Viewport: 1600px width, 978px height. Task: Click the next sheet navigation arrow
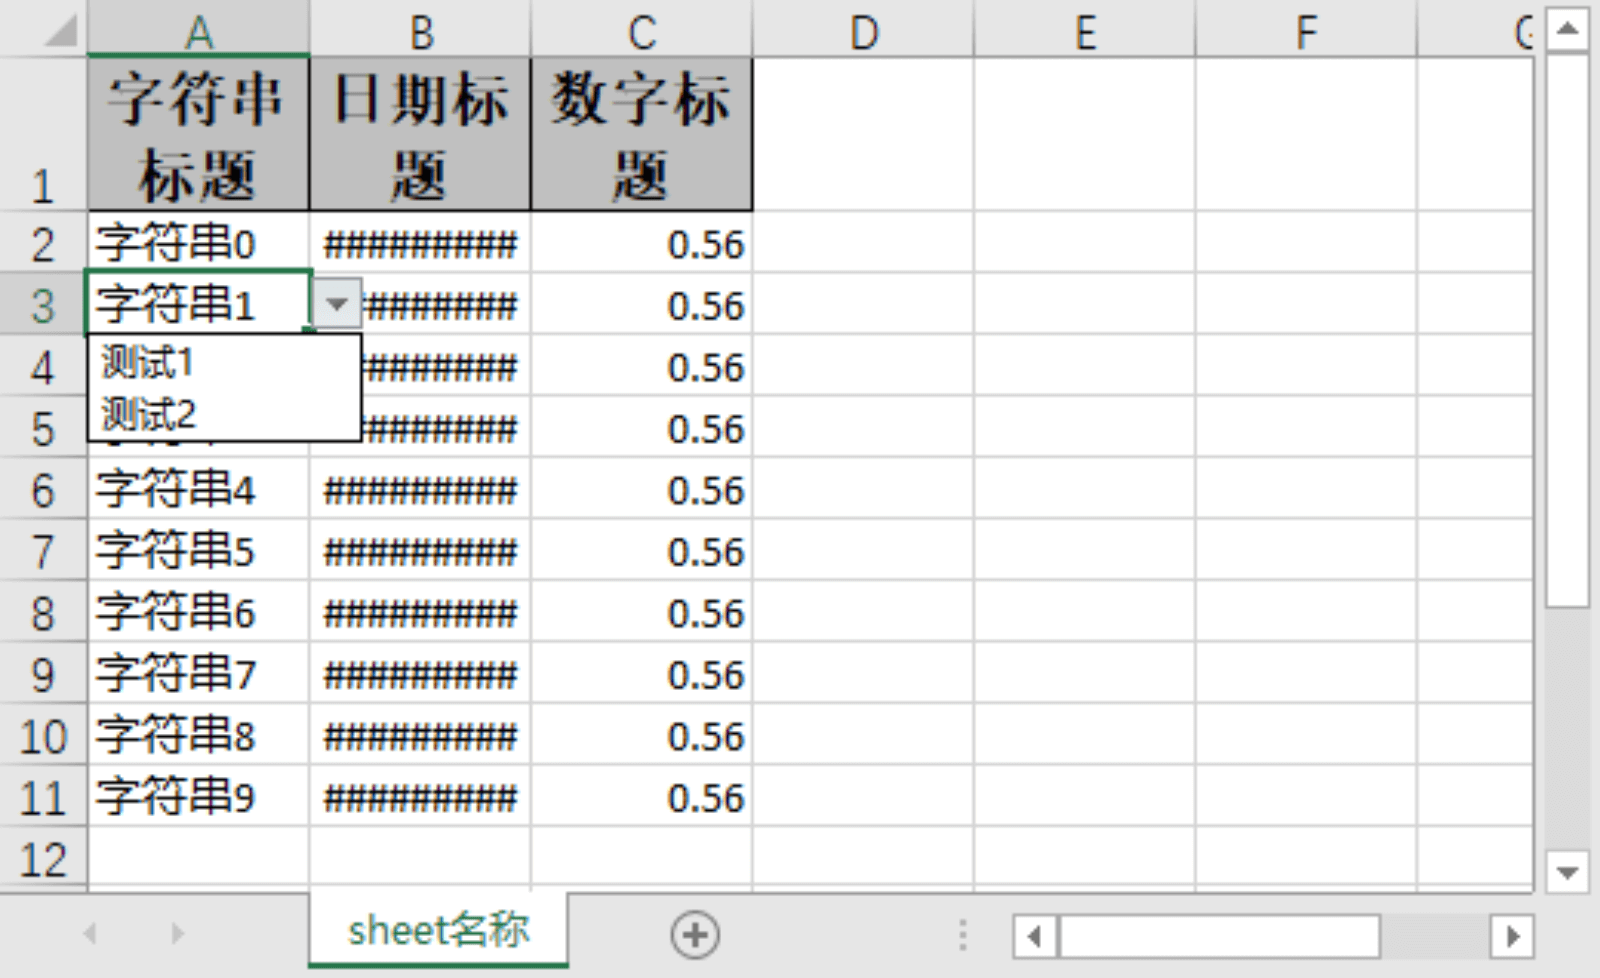click(177, 934)
